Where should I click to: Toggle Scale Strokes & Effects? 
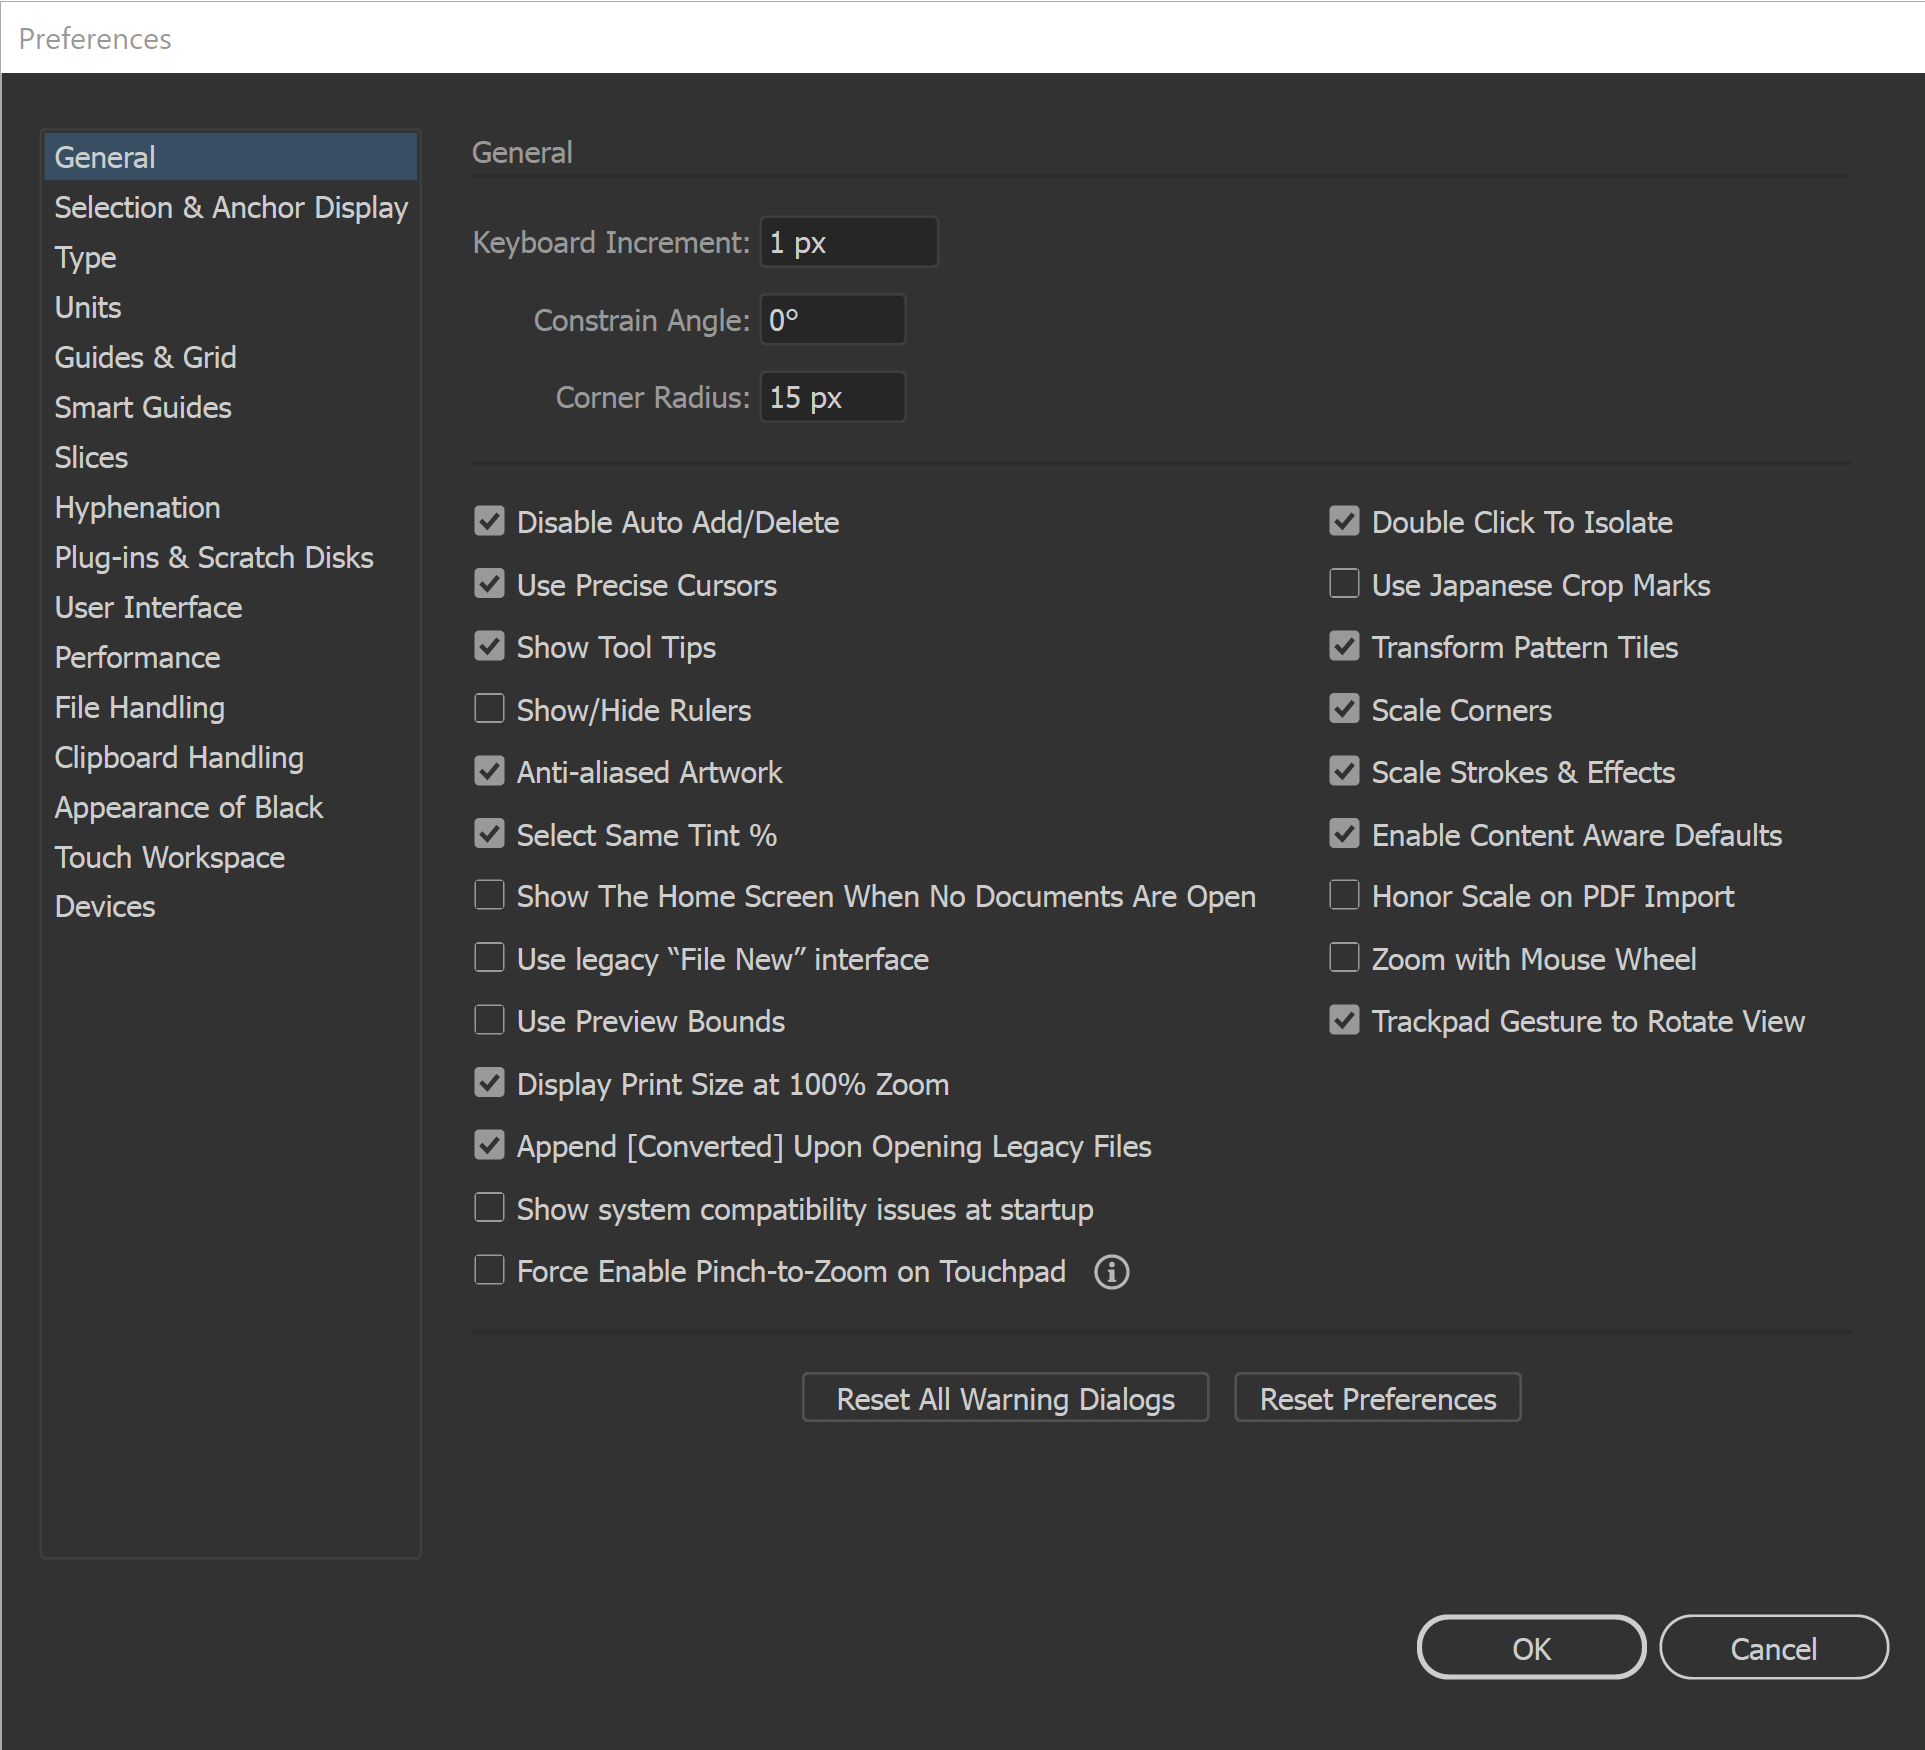pyautogui.click(x=1344, y=771)
